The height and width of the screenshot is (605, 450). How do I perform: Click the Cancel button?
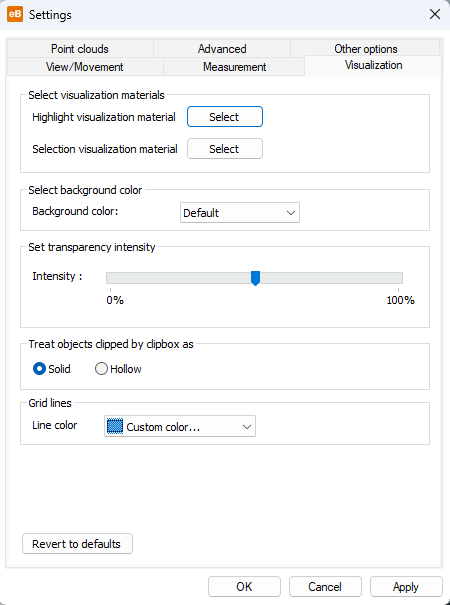(325, 586)
